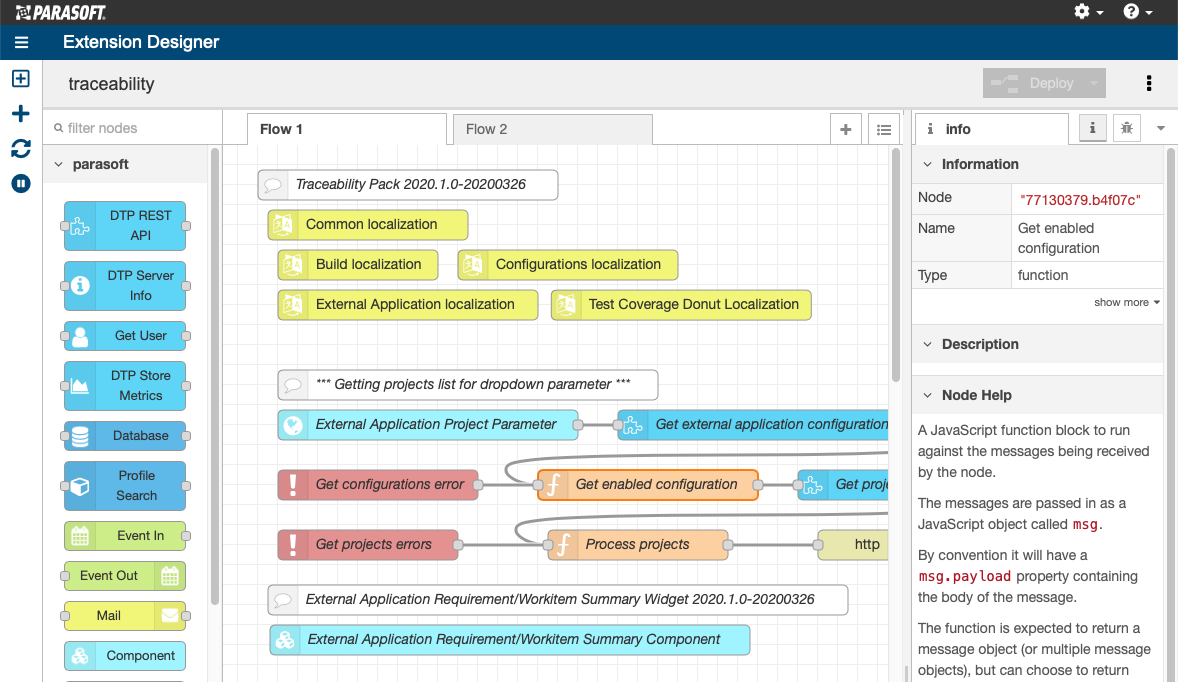This screenshot has height=682, width=1178.
Task: Select the Get projects errors node
Action: 368,545
